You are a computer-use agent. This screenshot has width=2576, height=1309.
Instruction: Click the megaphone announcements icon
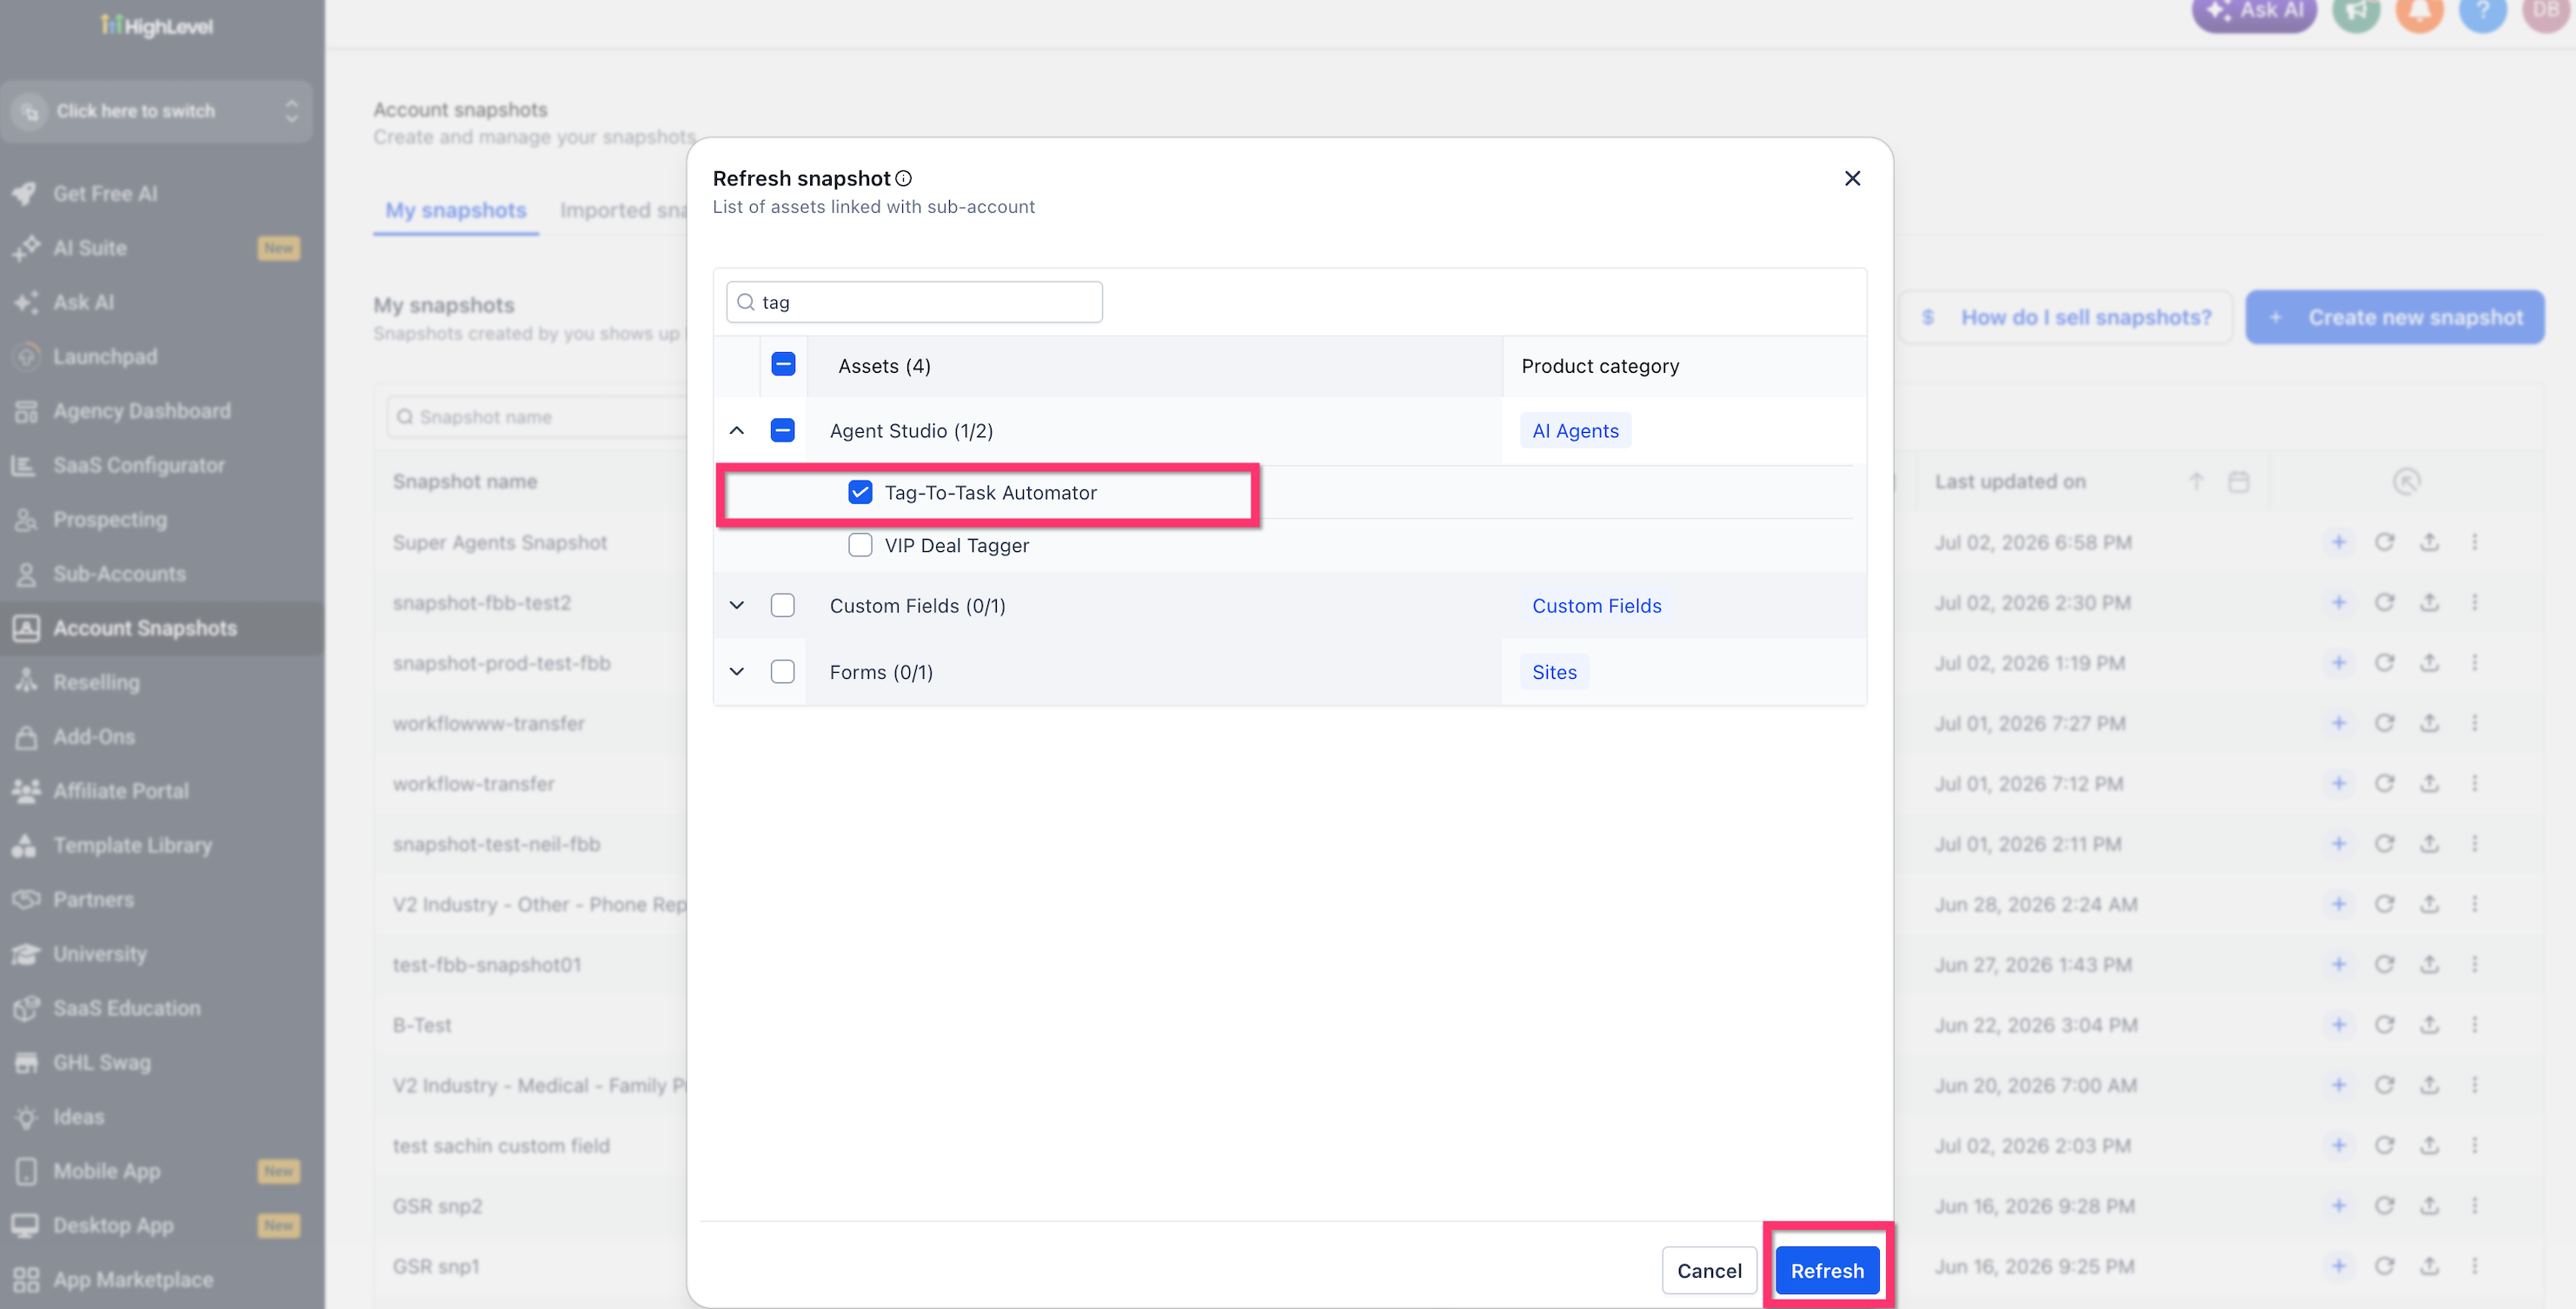(x=2357, y=12)
